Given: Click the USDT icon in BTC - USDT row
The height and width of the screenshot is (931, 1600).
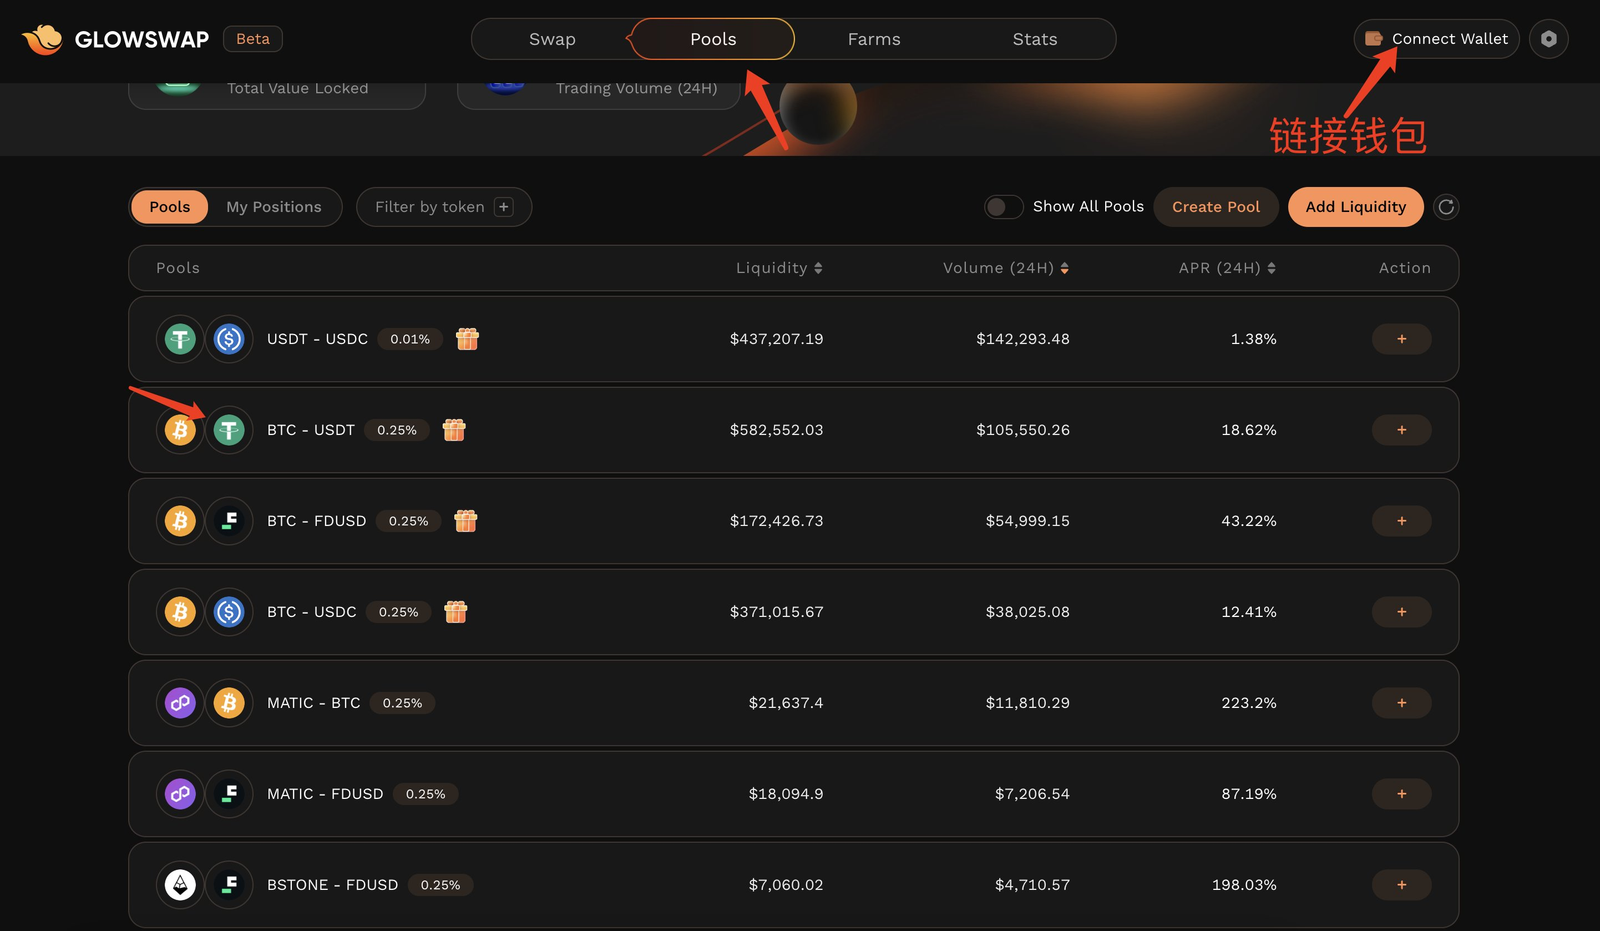Looking at the screenshot, I should 229,430.
